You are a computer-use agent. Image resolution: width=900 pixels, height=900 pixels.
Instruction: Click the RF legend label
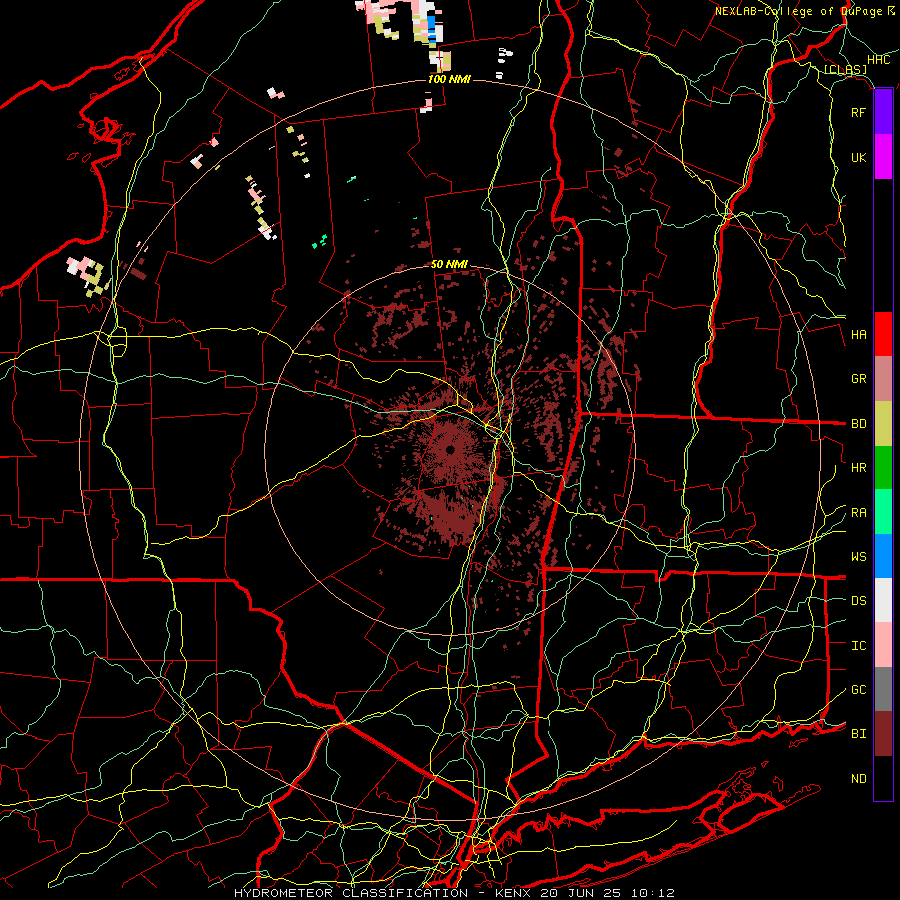click(x=858, y=112)
